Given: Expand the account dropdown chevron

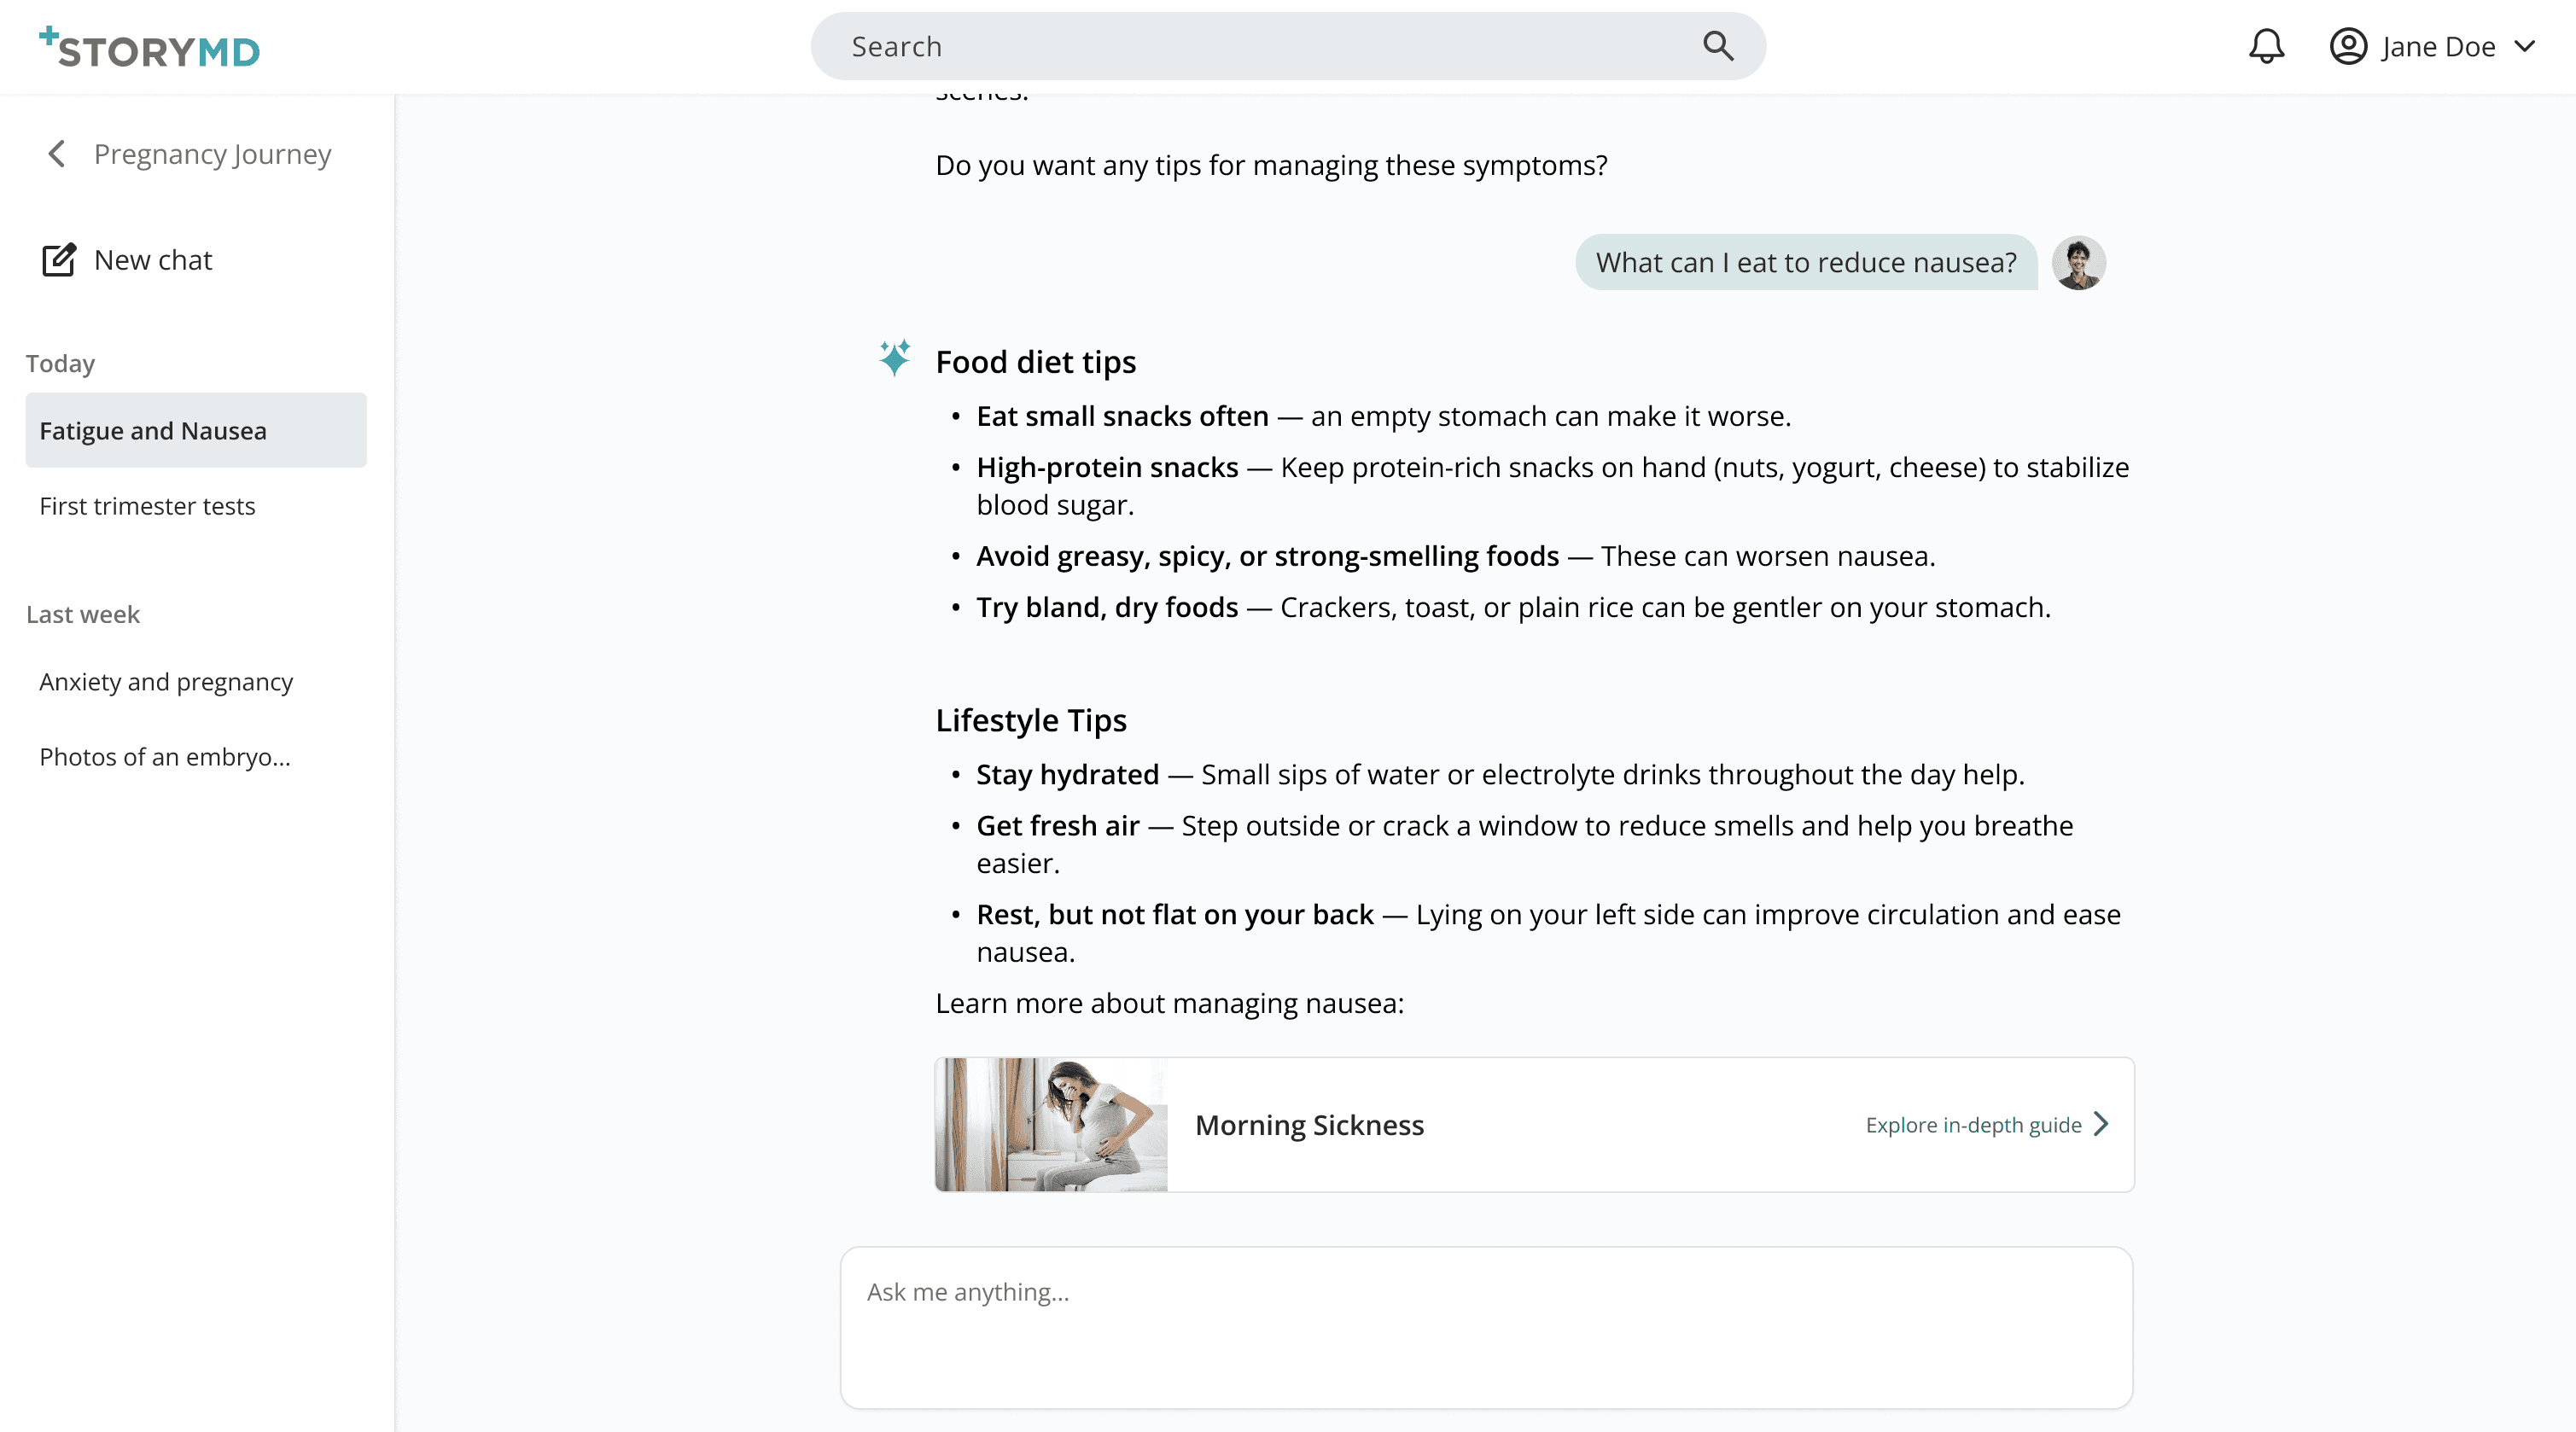Looking at the screenshot, I should click(x=2524, y=46).
